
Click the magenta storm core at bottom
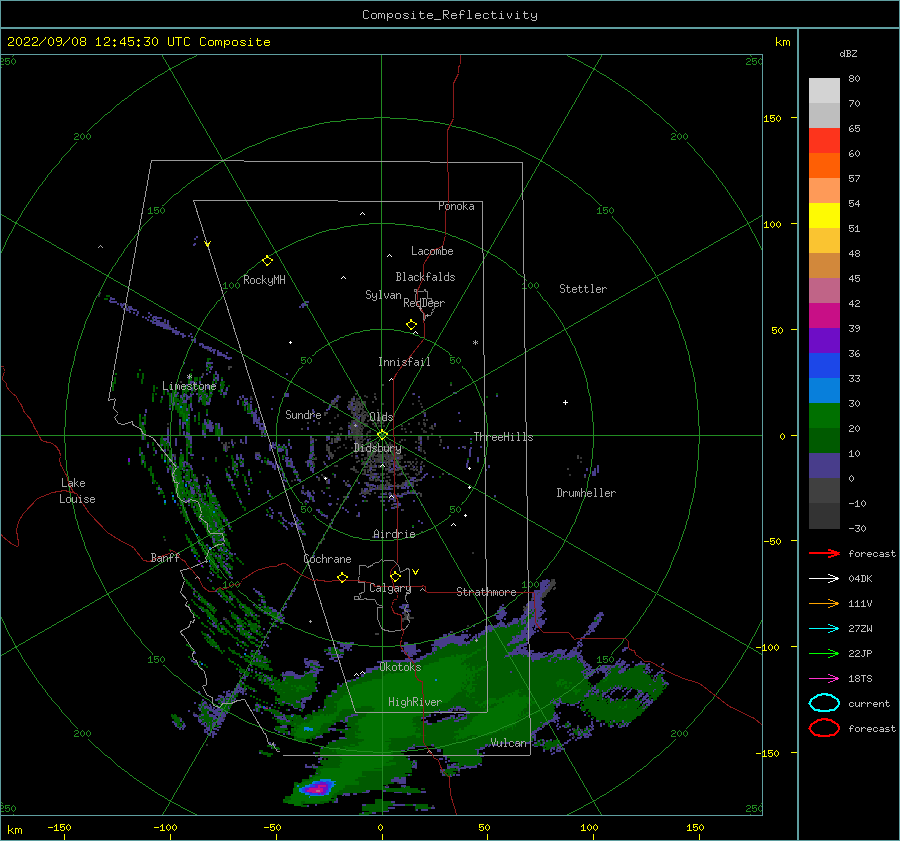316,790
